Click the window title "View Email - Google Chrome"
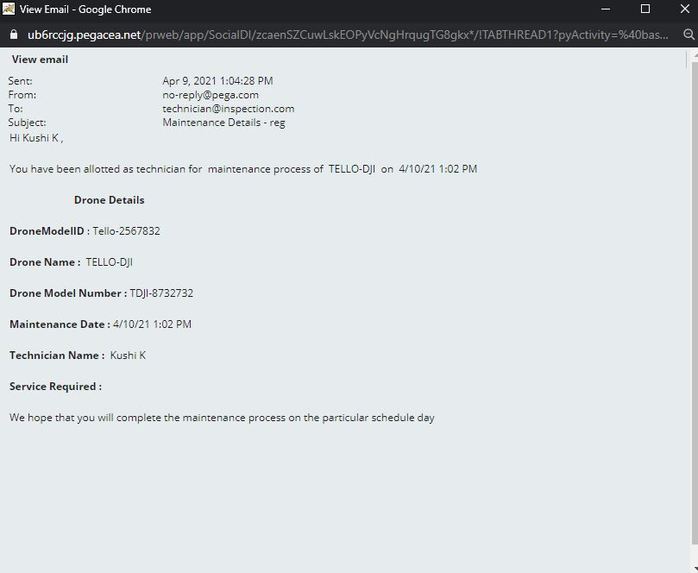The height and width of the screenshot is (573, 698). coord(85,9)
